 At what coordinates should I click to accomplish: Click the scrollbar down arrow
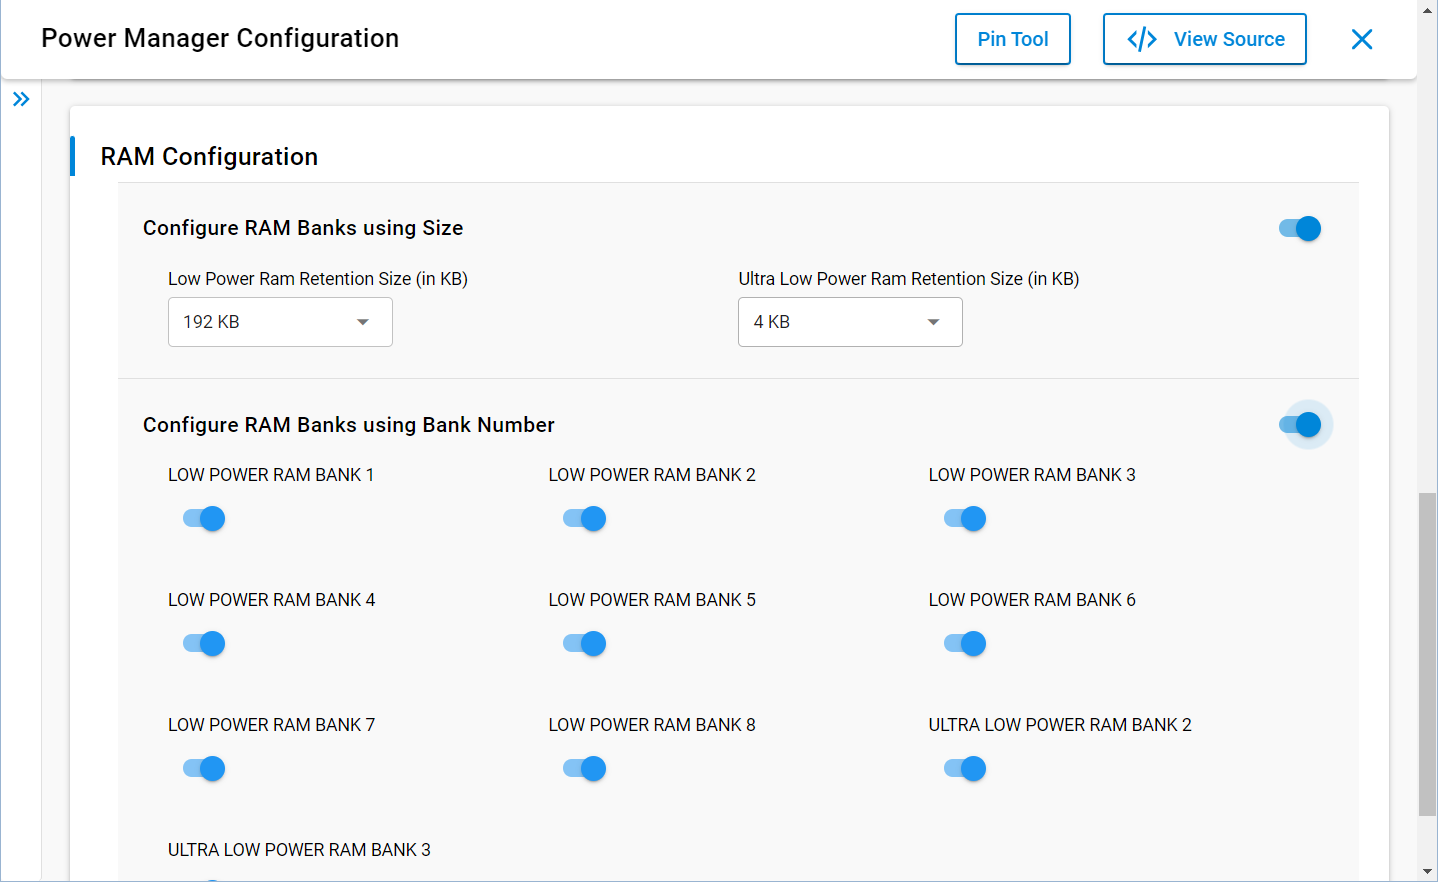coord(1429,872)
